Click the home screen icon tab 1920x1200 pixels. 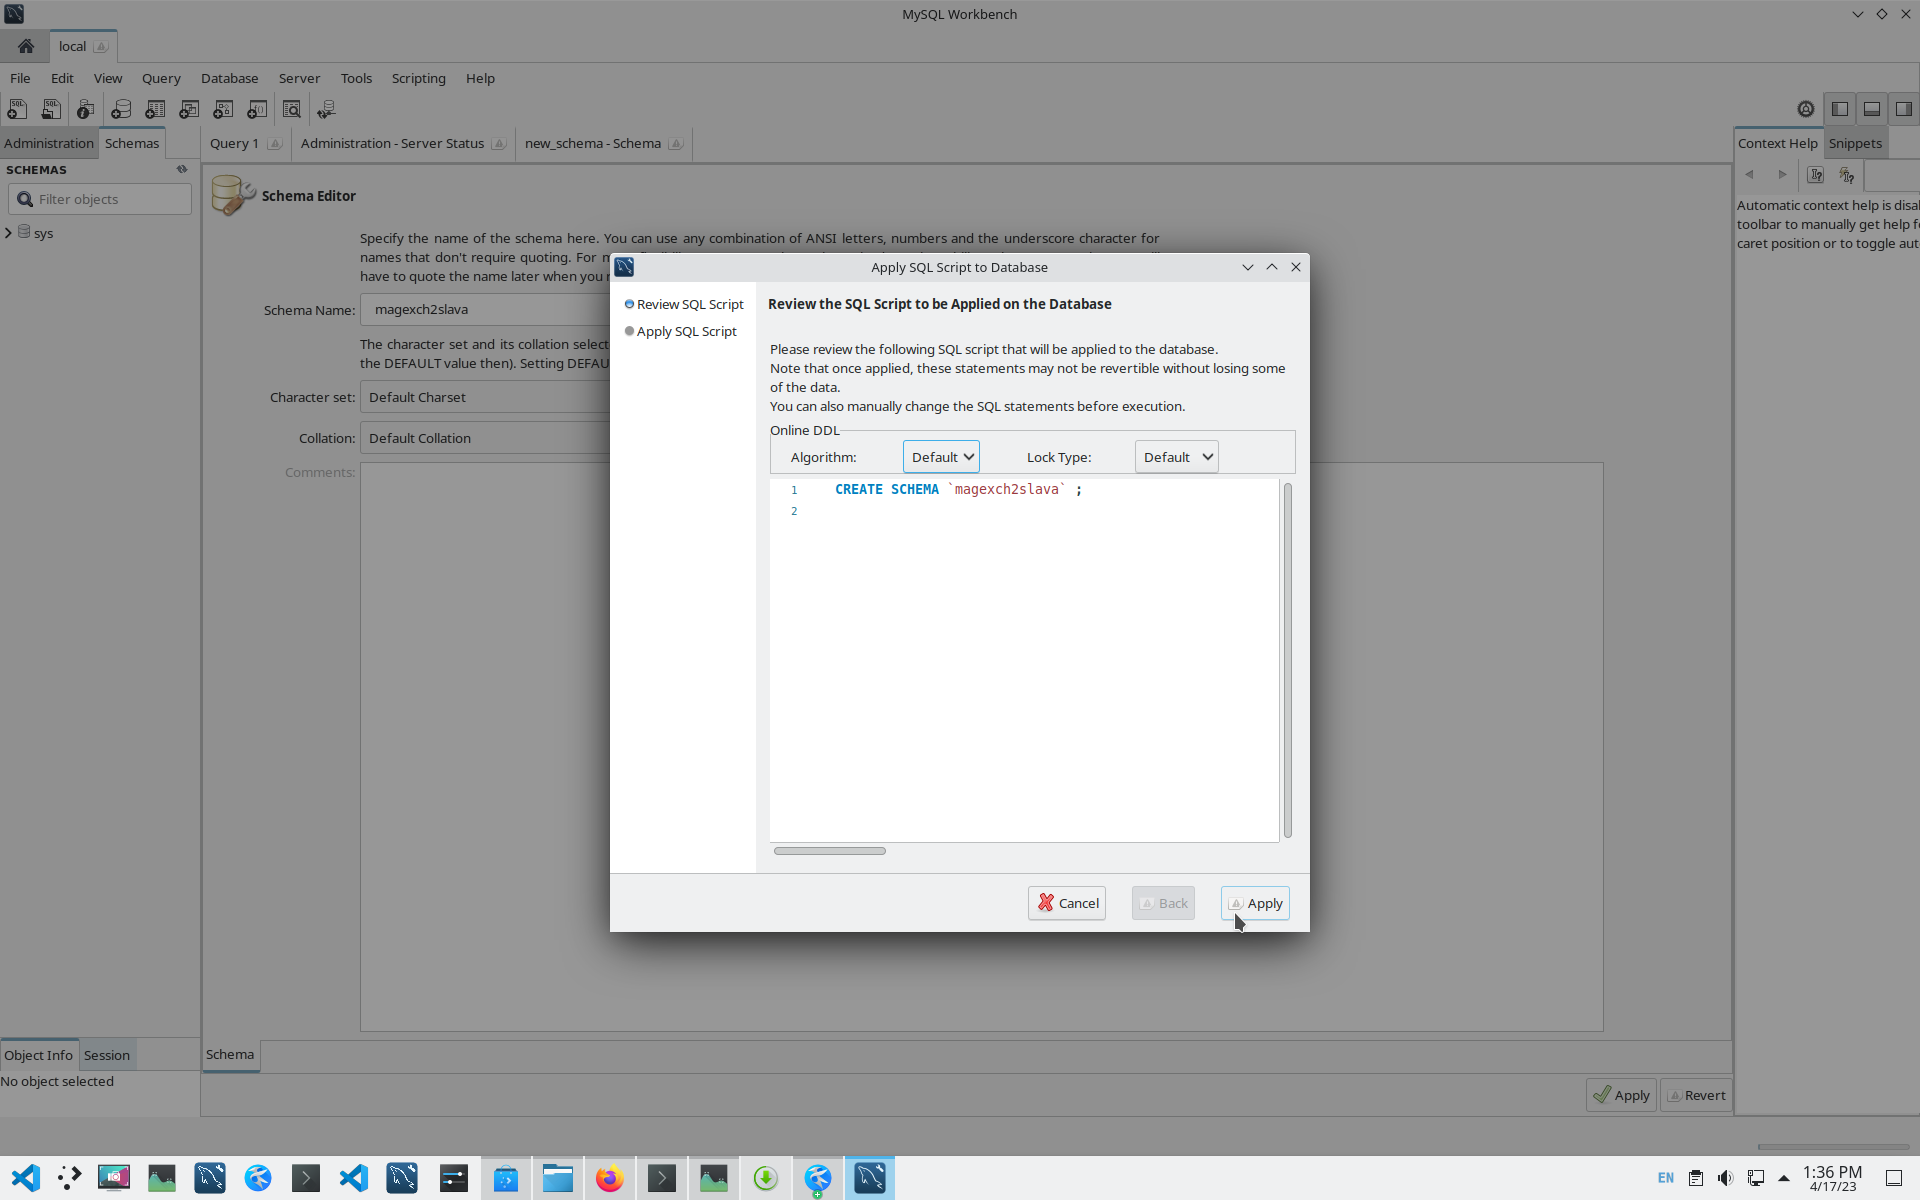point(26,46)
